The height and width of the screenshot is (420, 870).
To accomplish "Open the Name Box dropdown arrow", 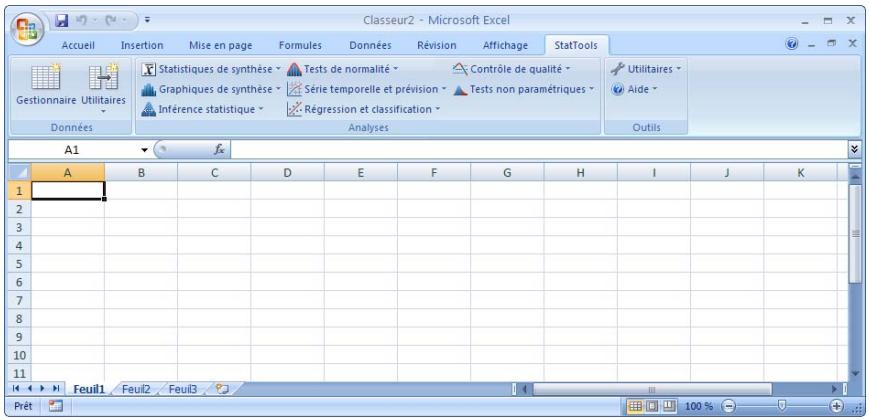I will click(x=144, y=150).
